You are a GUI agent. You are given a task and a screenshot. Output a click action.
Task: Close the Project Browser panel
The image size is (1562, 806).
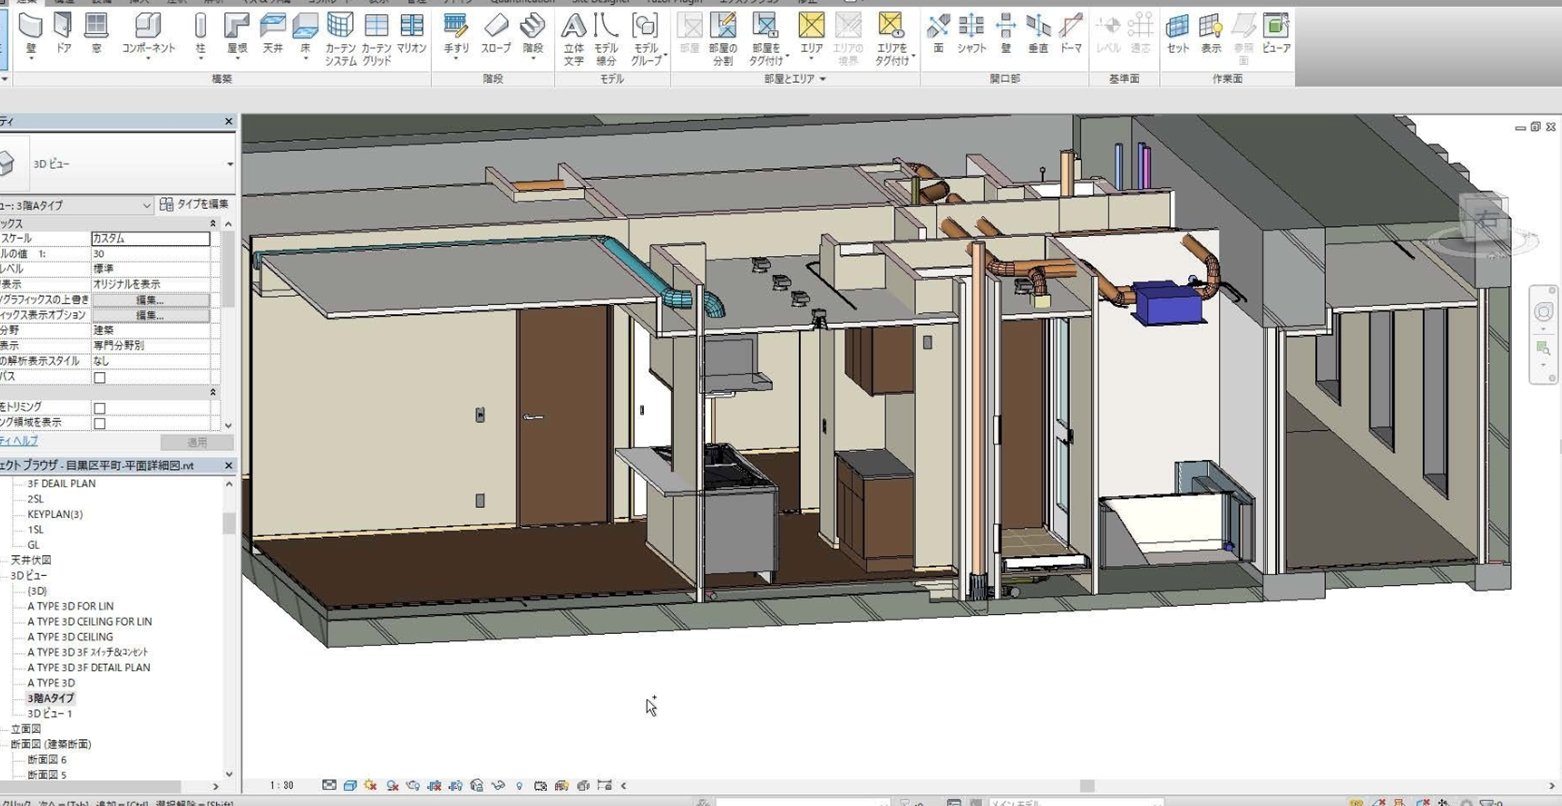[x=228, y=466]
